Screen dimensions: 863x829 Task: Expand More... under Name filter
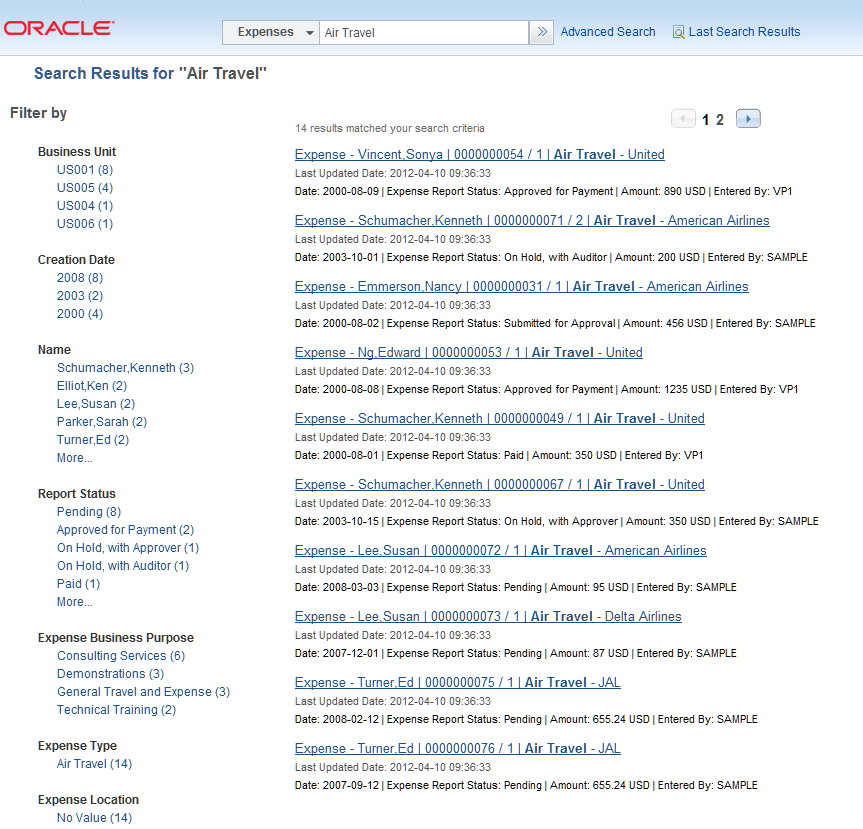pyautogui.click(x=75, y=458)
